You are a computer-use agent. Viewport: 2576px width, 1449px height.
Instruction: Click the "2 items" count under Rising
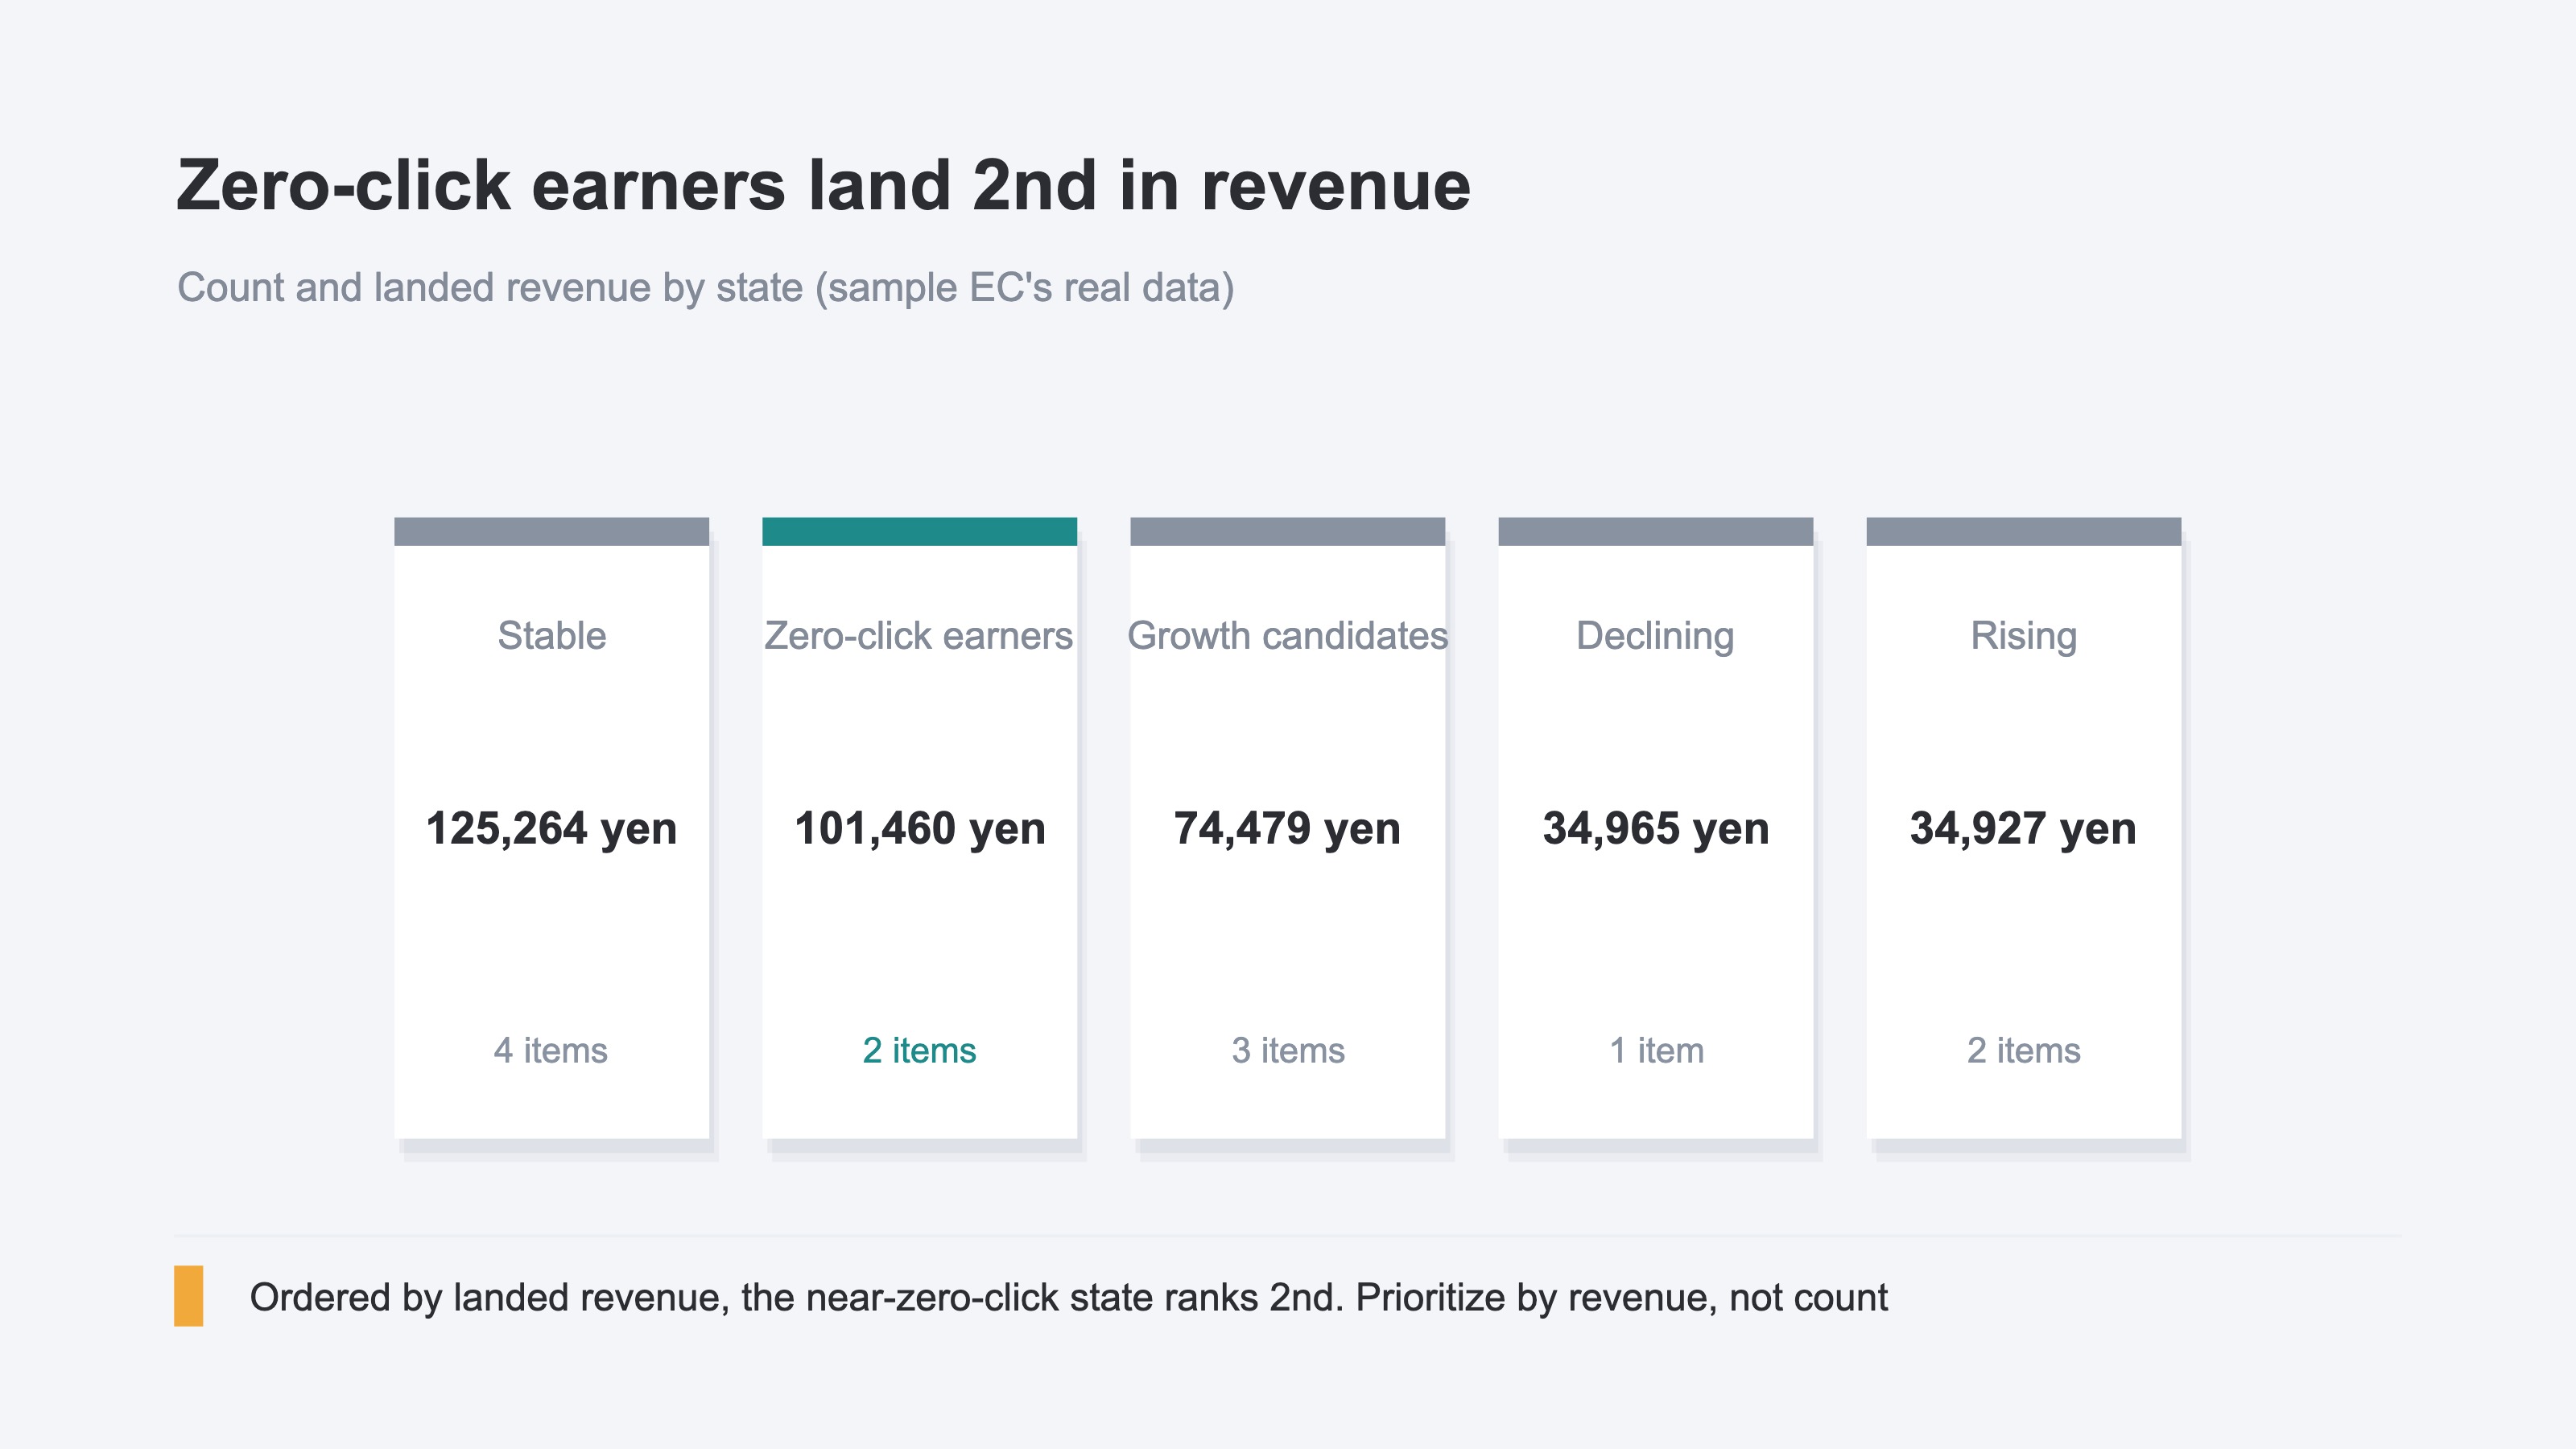[2024, 1050]
